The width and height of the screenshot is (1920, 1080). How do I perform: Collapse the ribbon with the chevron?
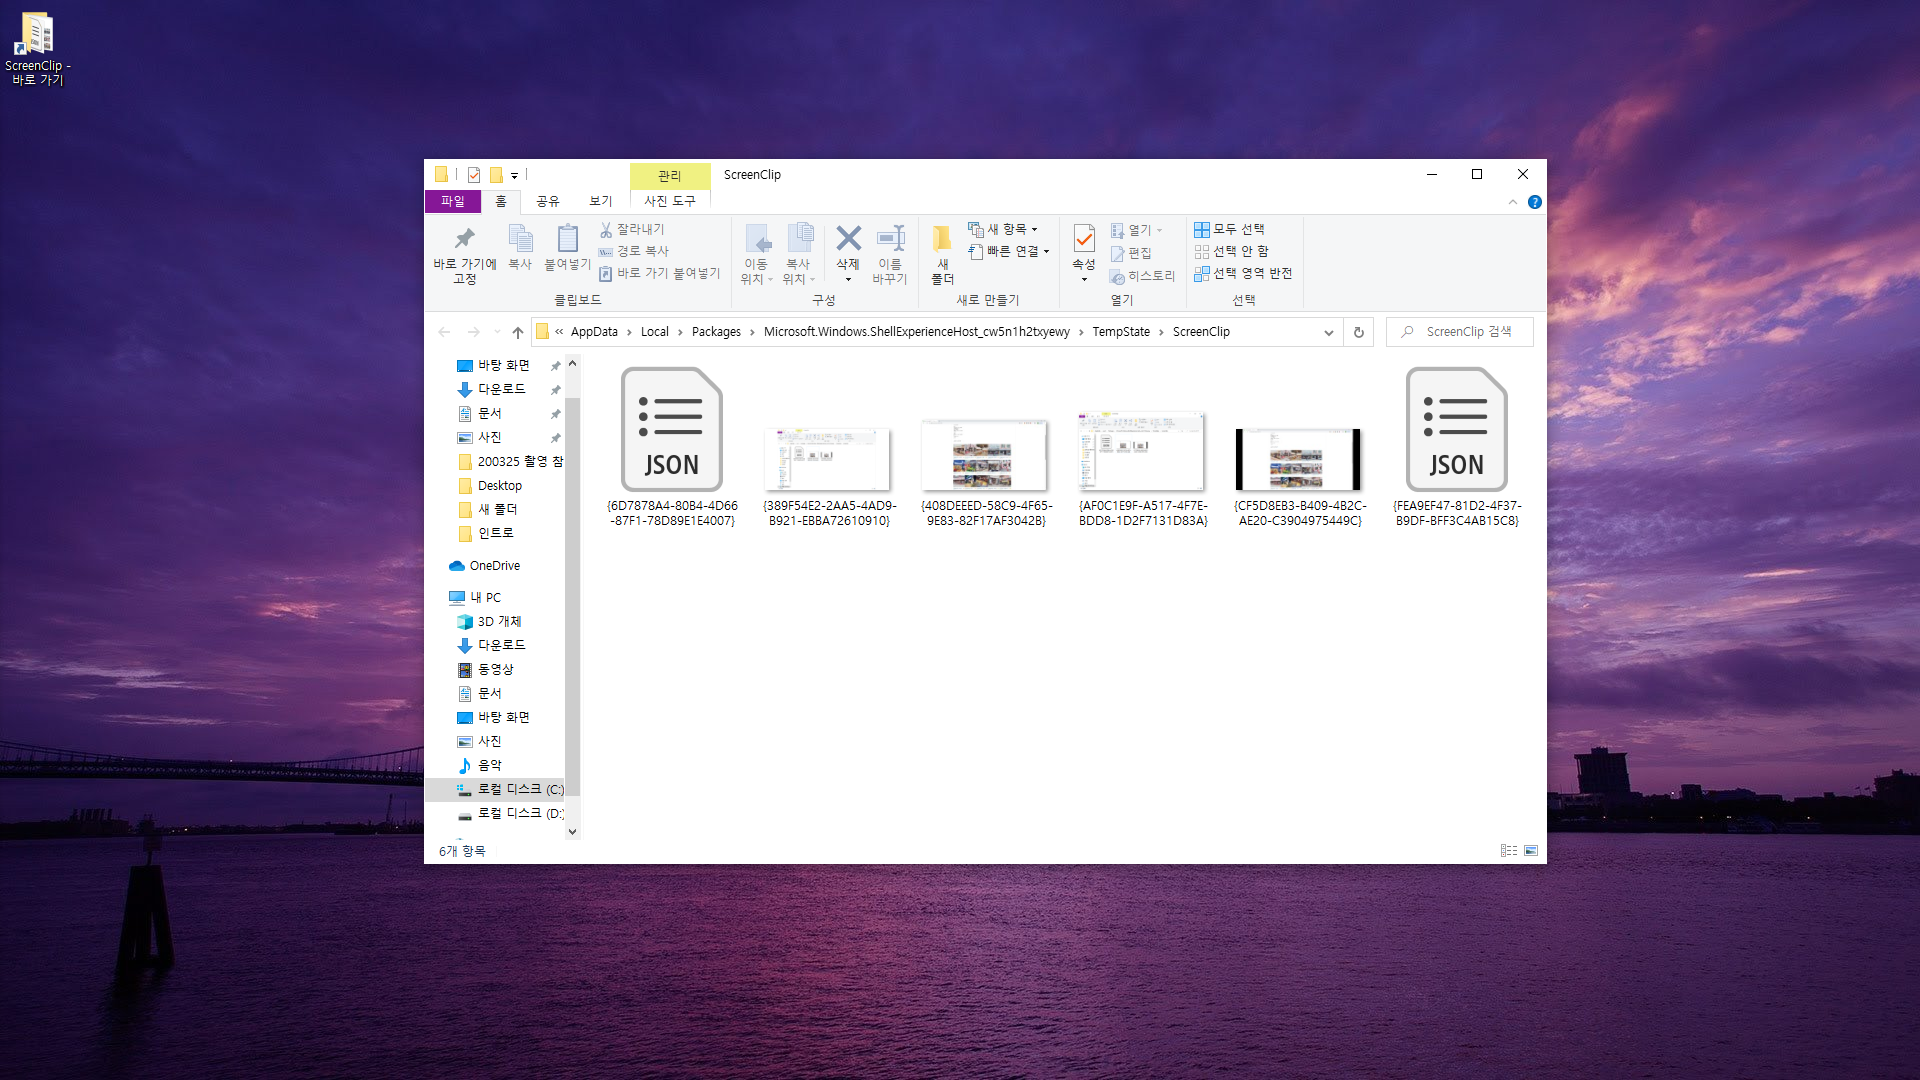1512,202
